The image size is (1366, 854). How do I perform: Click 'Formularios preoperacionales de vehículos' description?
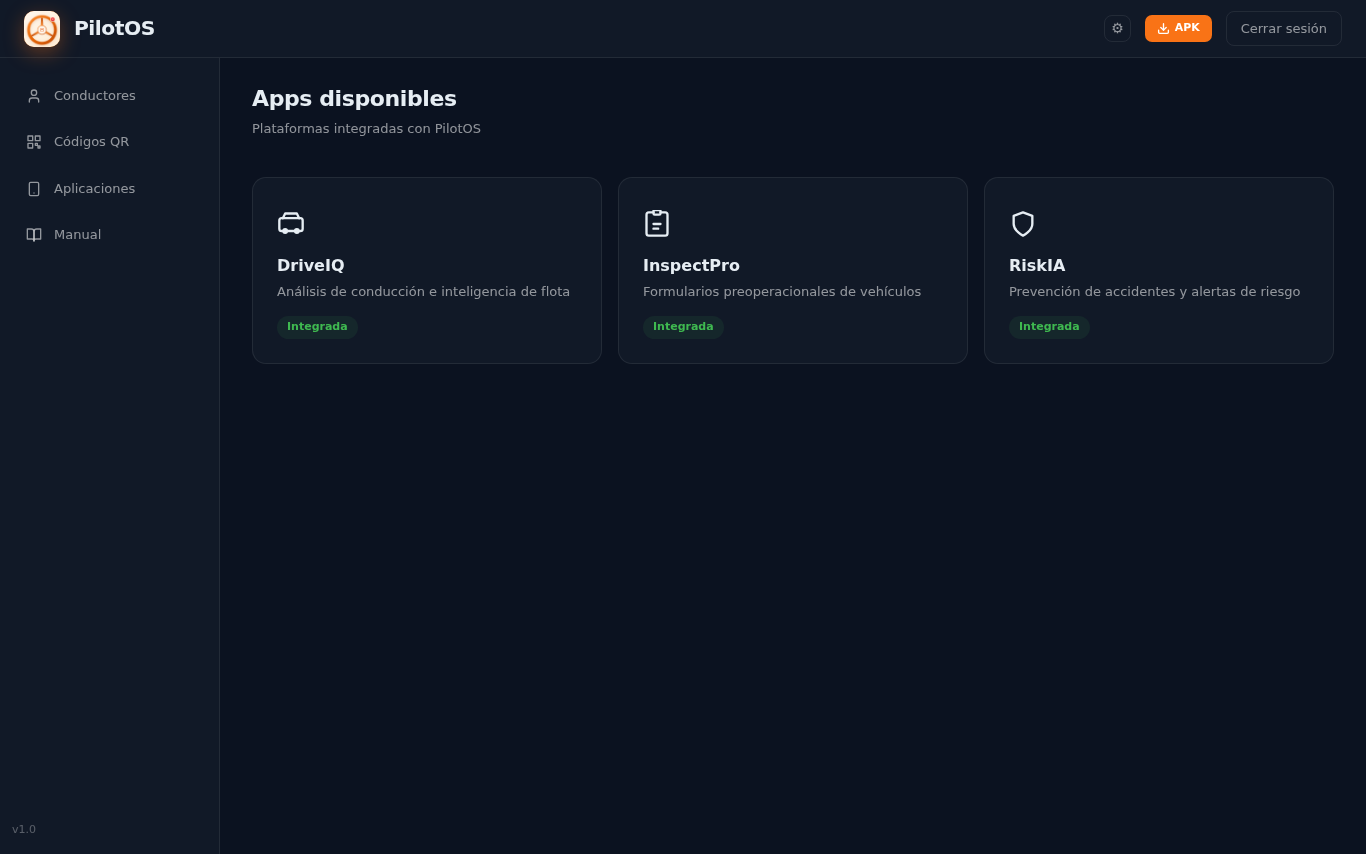[782, 292]
